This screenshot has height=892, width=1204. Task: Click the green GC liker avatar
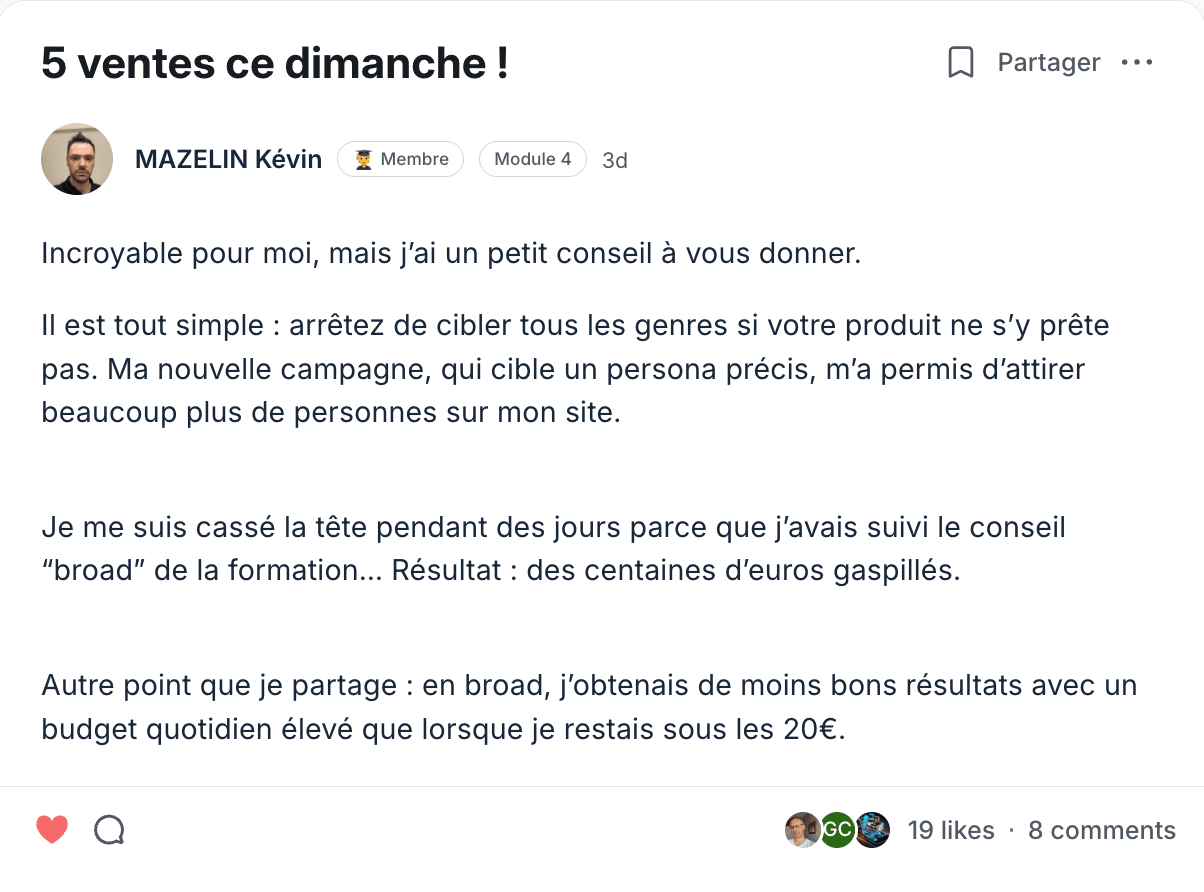coord(838,830)
